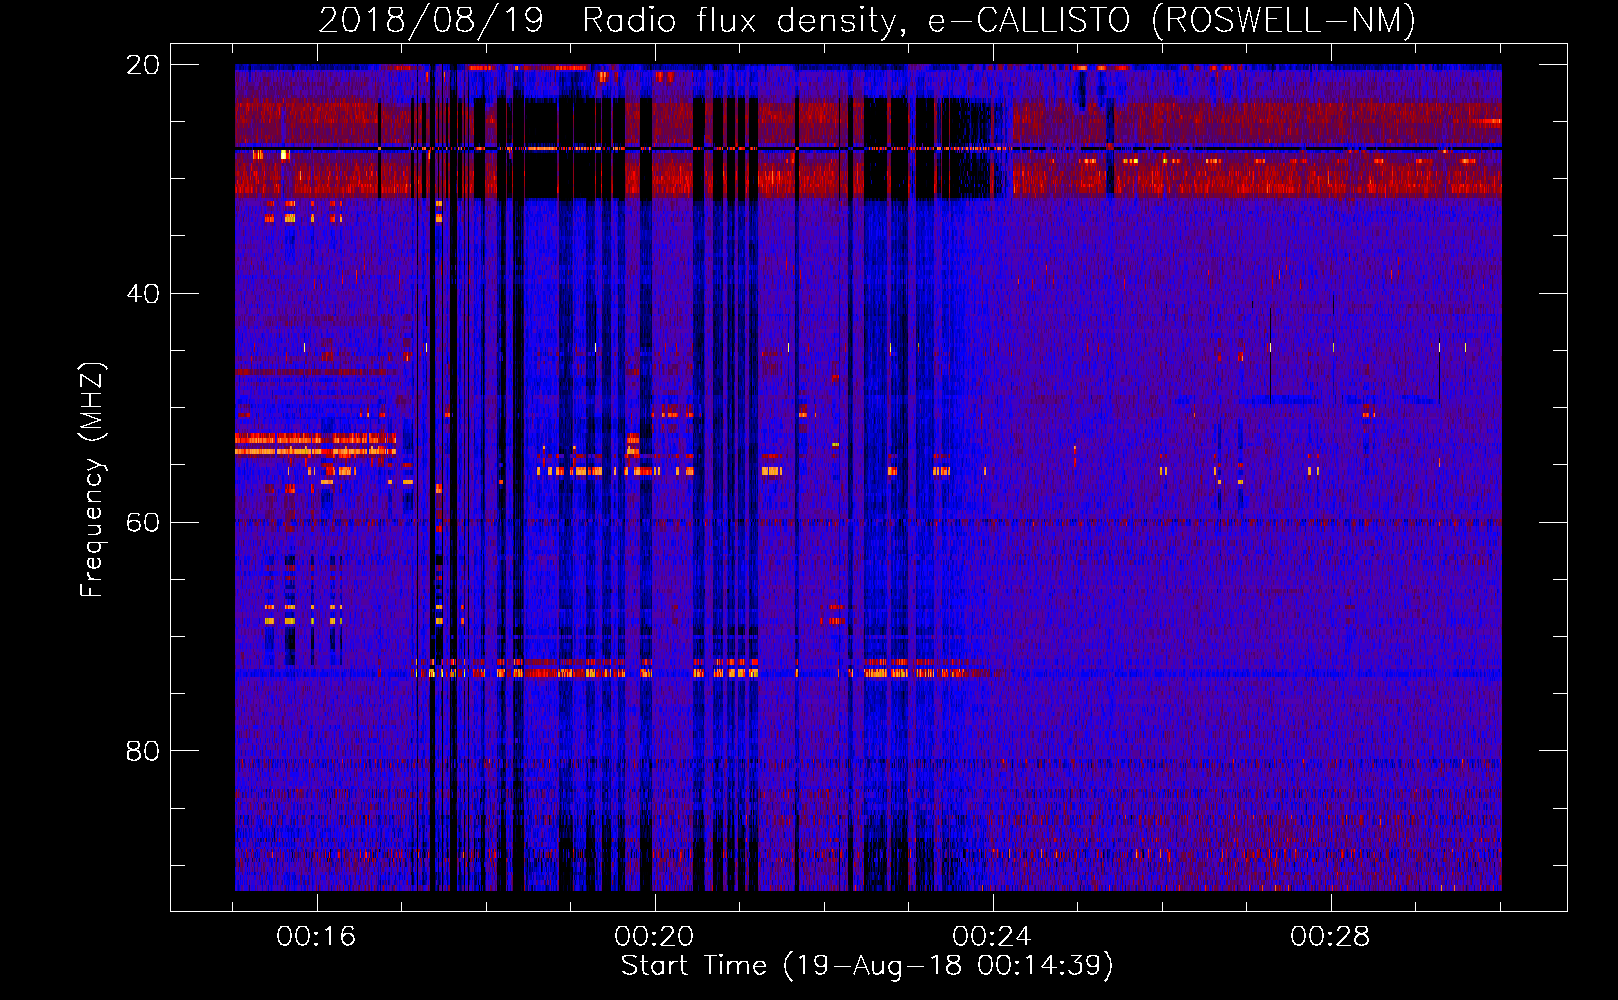This screenshot has height=1000, width=1618.
Task: Click the "Start Time (19-Aug-18 00:14:39)" label
Action: click(867, 966)
